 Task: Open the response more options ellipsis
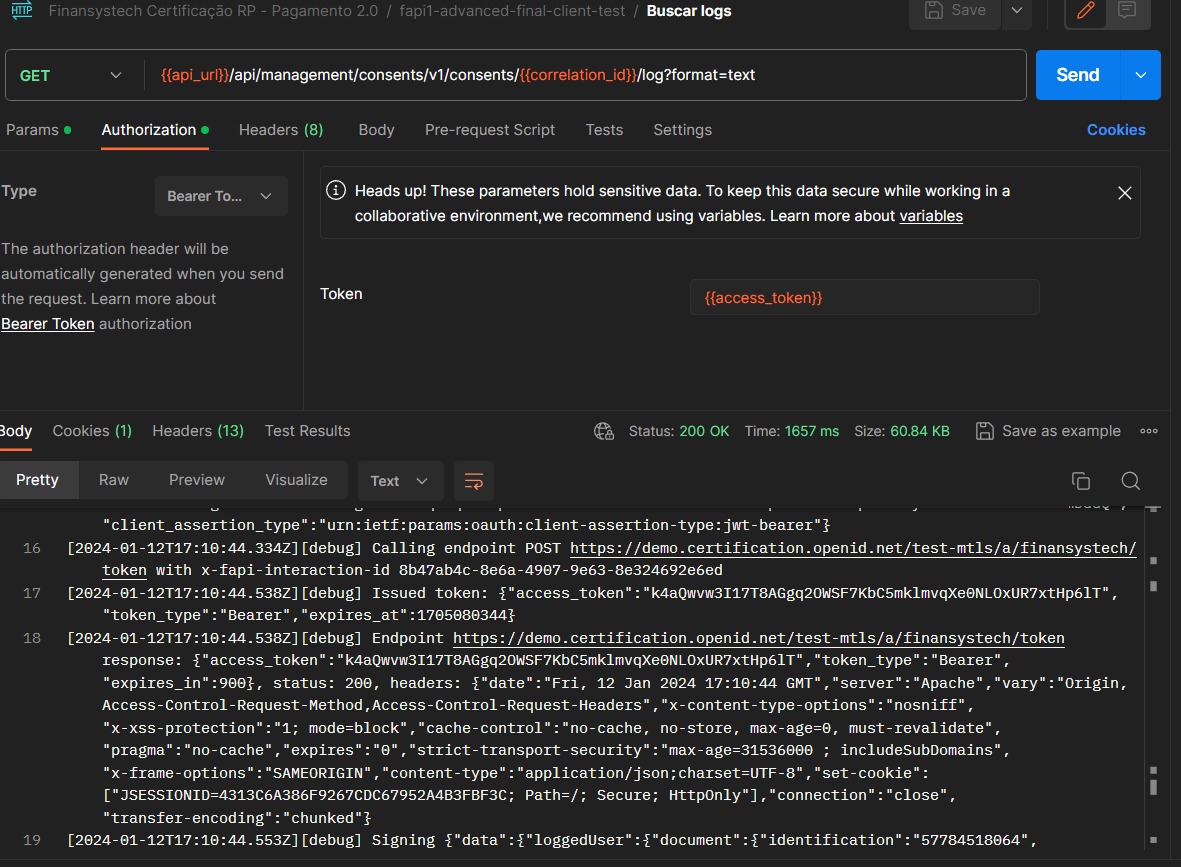(x=1149, y=431)
